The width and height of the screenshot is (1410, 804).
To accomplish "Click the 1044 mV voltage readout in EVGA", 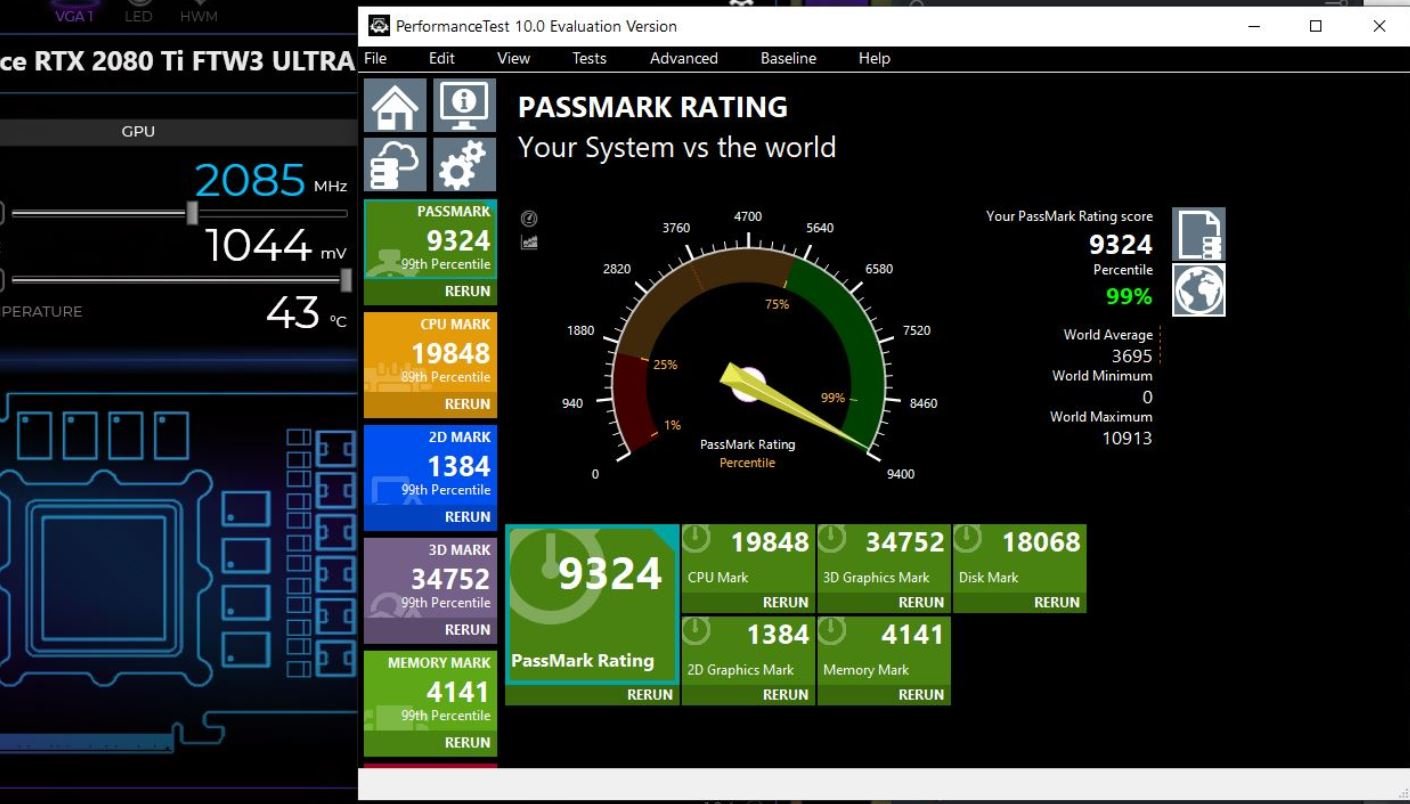I will point(258,246).
